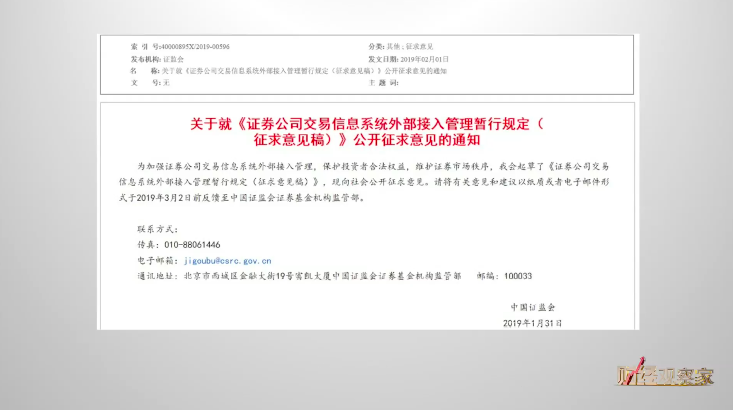The width and height of the screenshot is (733, 410).
Task: Select the 文号 value 无
Action: coord(166,83)
